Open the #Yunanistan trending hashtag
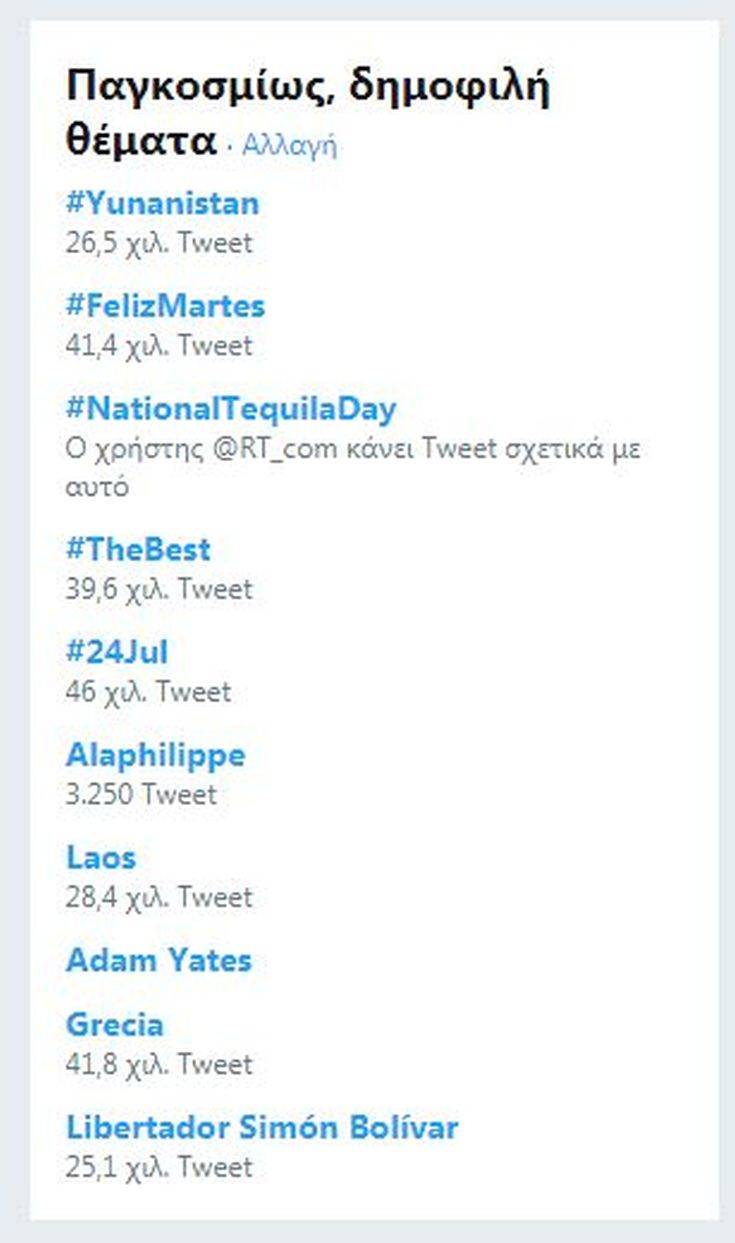Image resolution: width=735 pixels, height=1243 pixels. (x=162, y=204)
